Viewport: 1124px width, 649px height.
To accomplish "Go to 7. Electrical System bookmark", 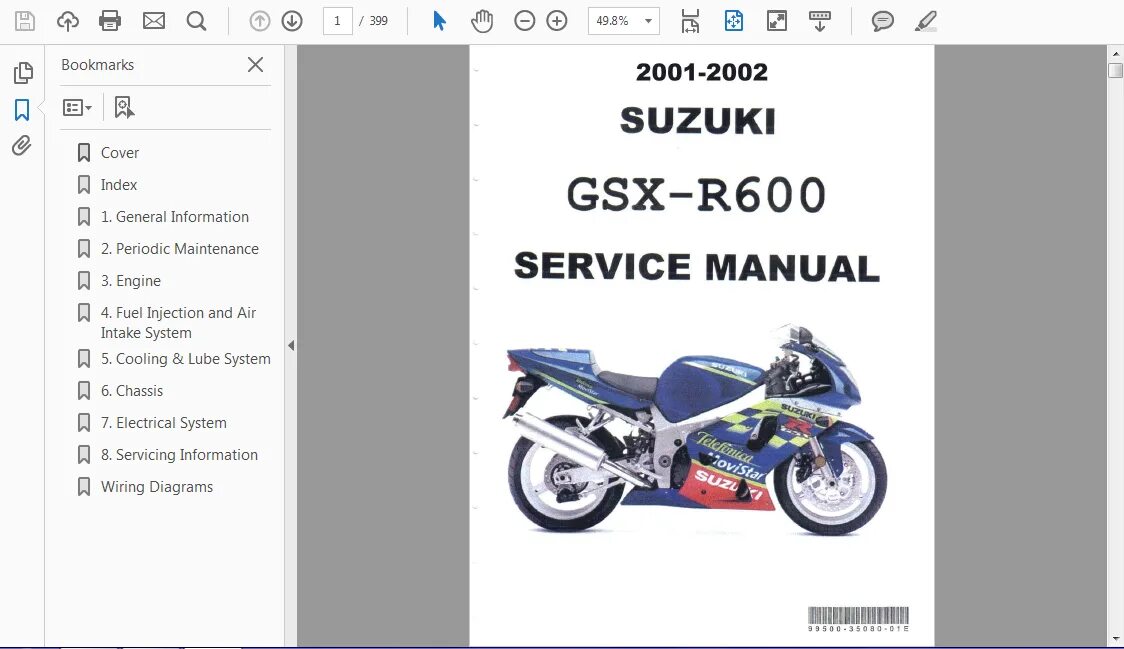I will (x=163, y=423).
